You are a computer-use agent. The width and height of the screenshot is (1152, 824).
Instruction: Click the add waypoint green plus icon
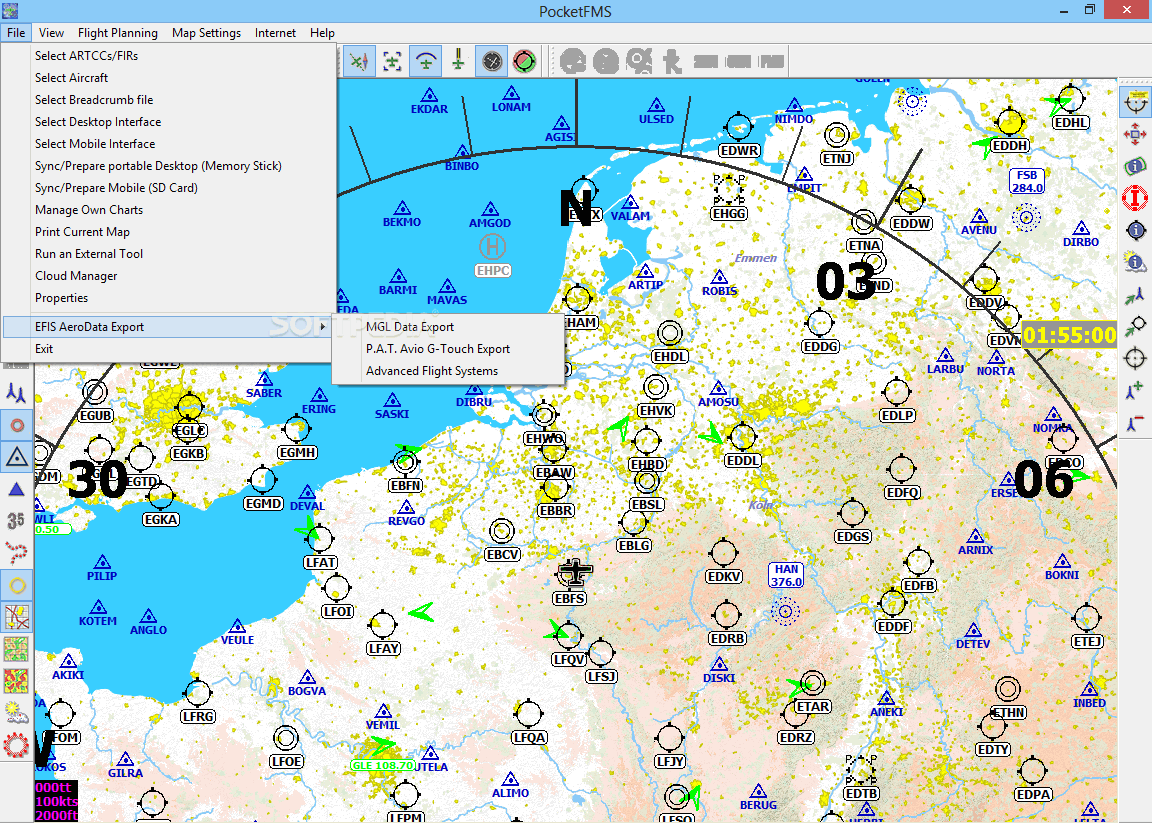pos(1135,391)
